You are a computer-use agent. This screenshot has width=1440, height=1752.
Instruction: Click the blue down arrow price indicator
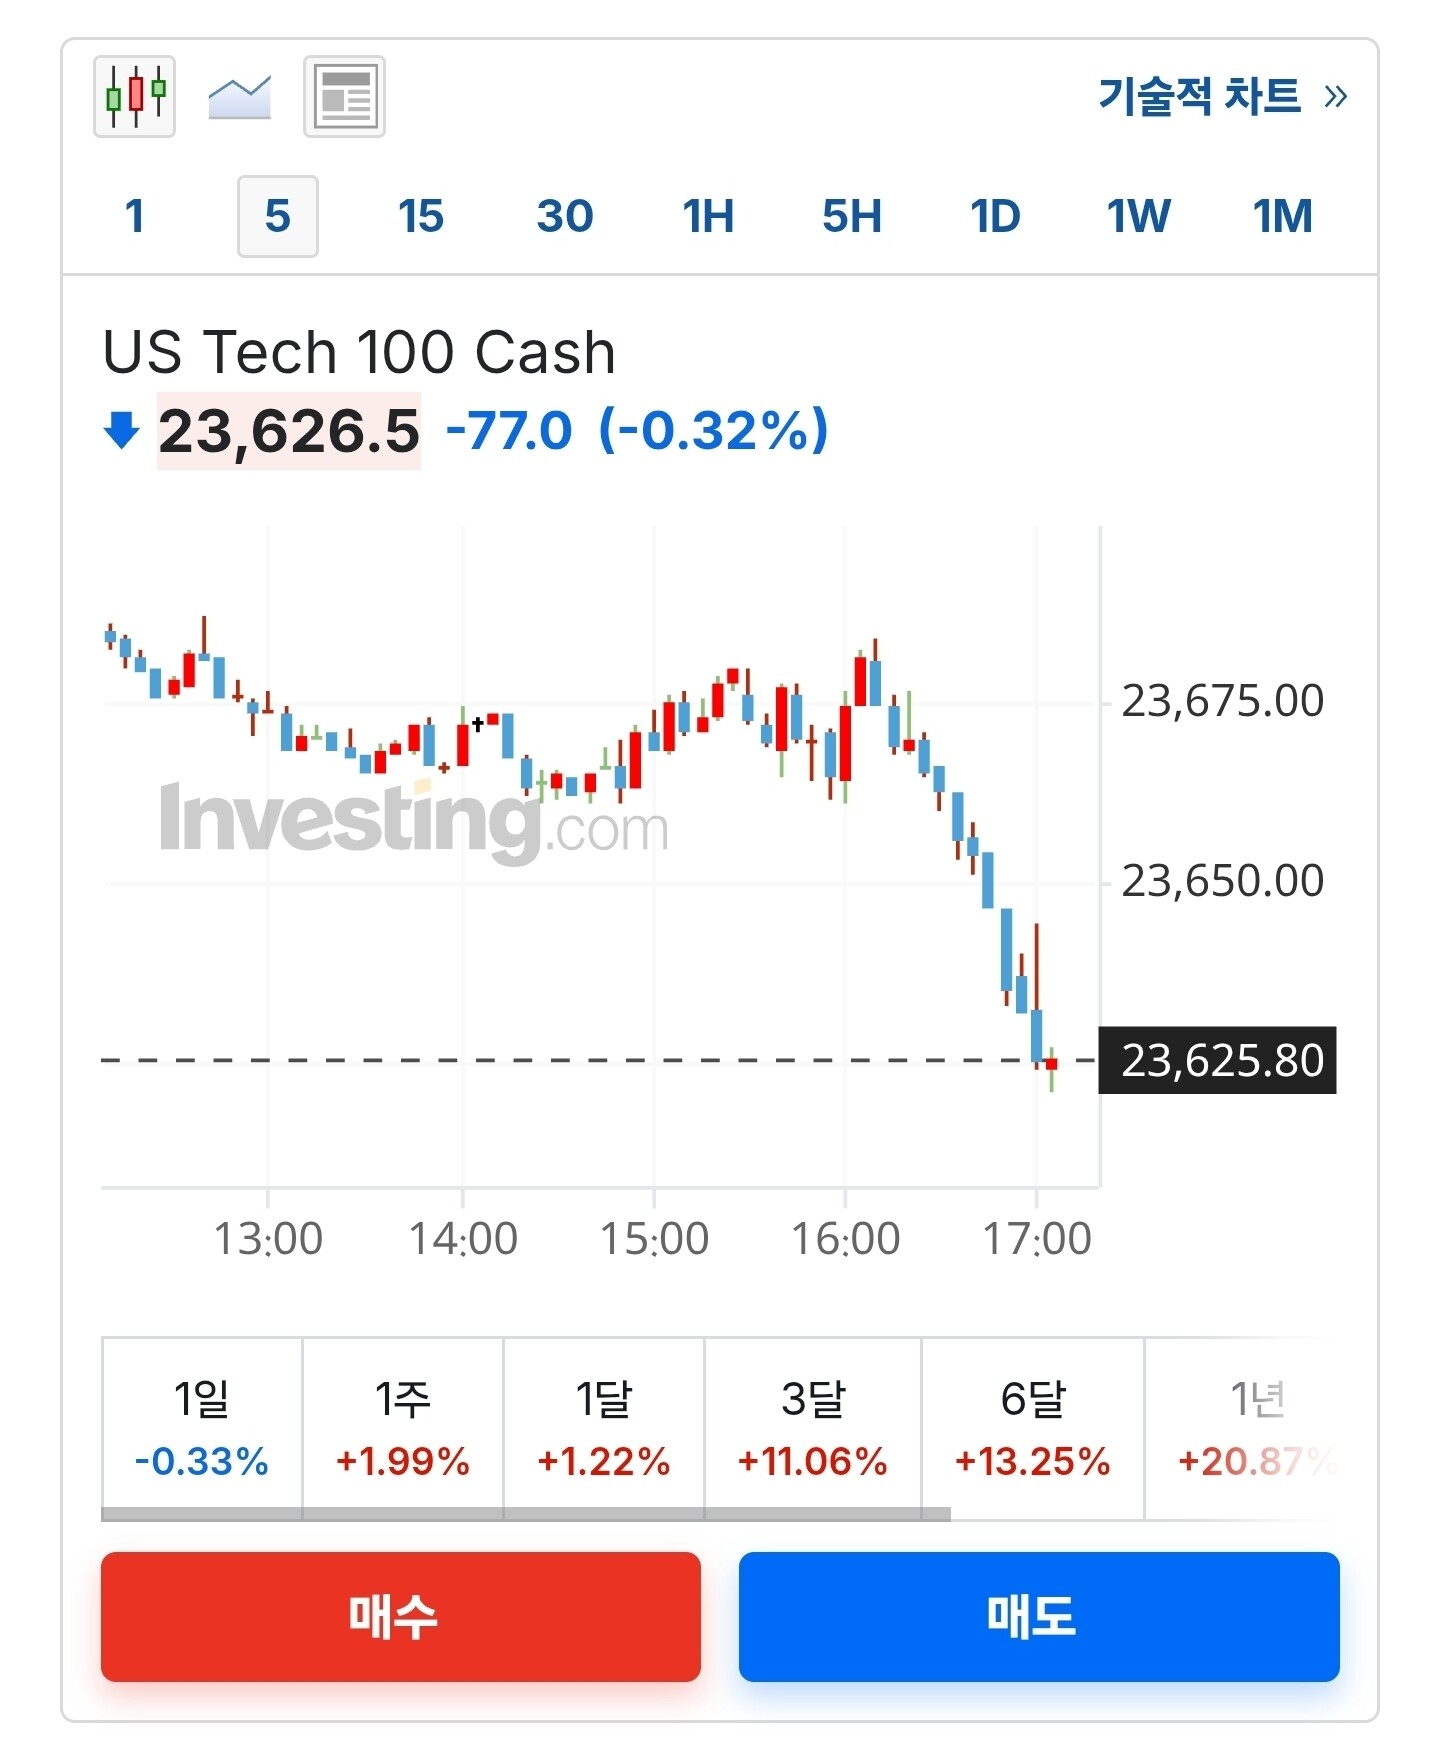[x=122, y=431]
